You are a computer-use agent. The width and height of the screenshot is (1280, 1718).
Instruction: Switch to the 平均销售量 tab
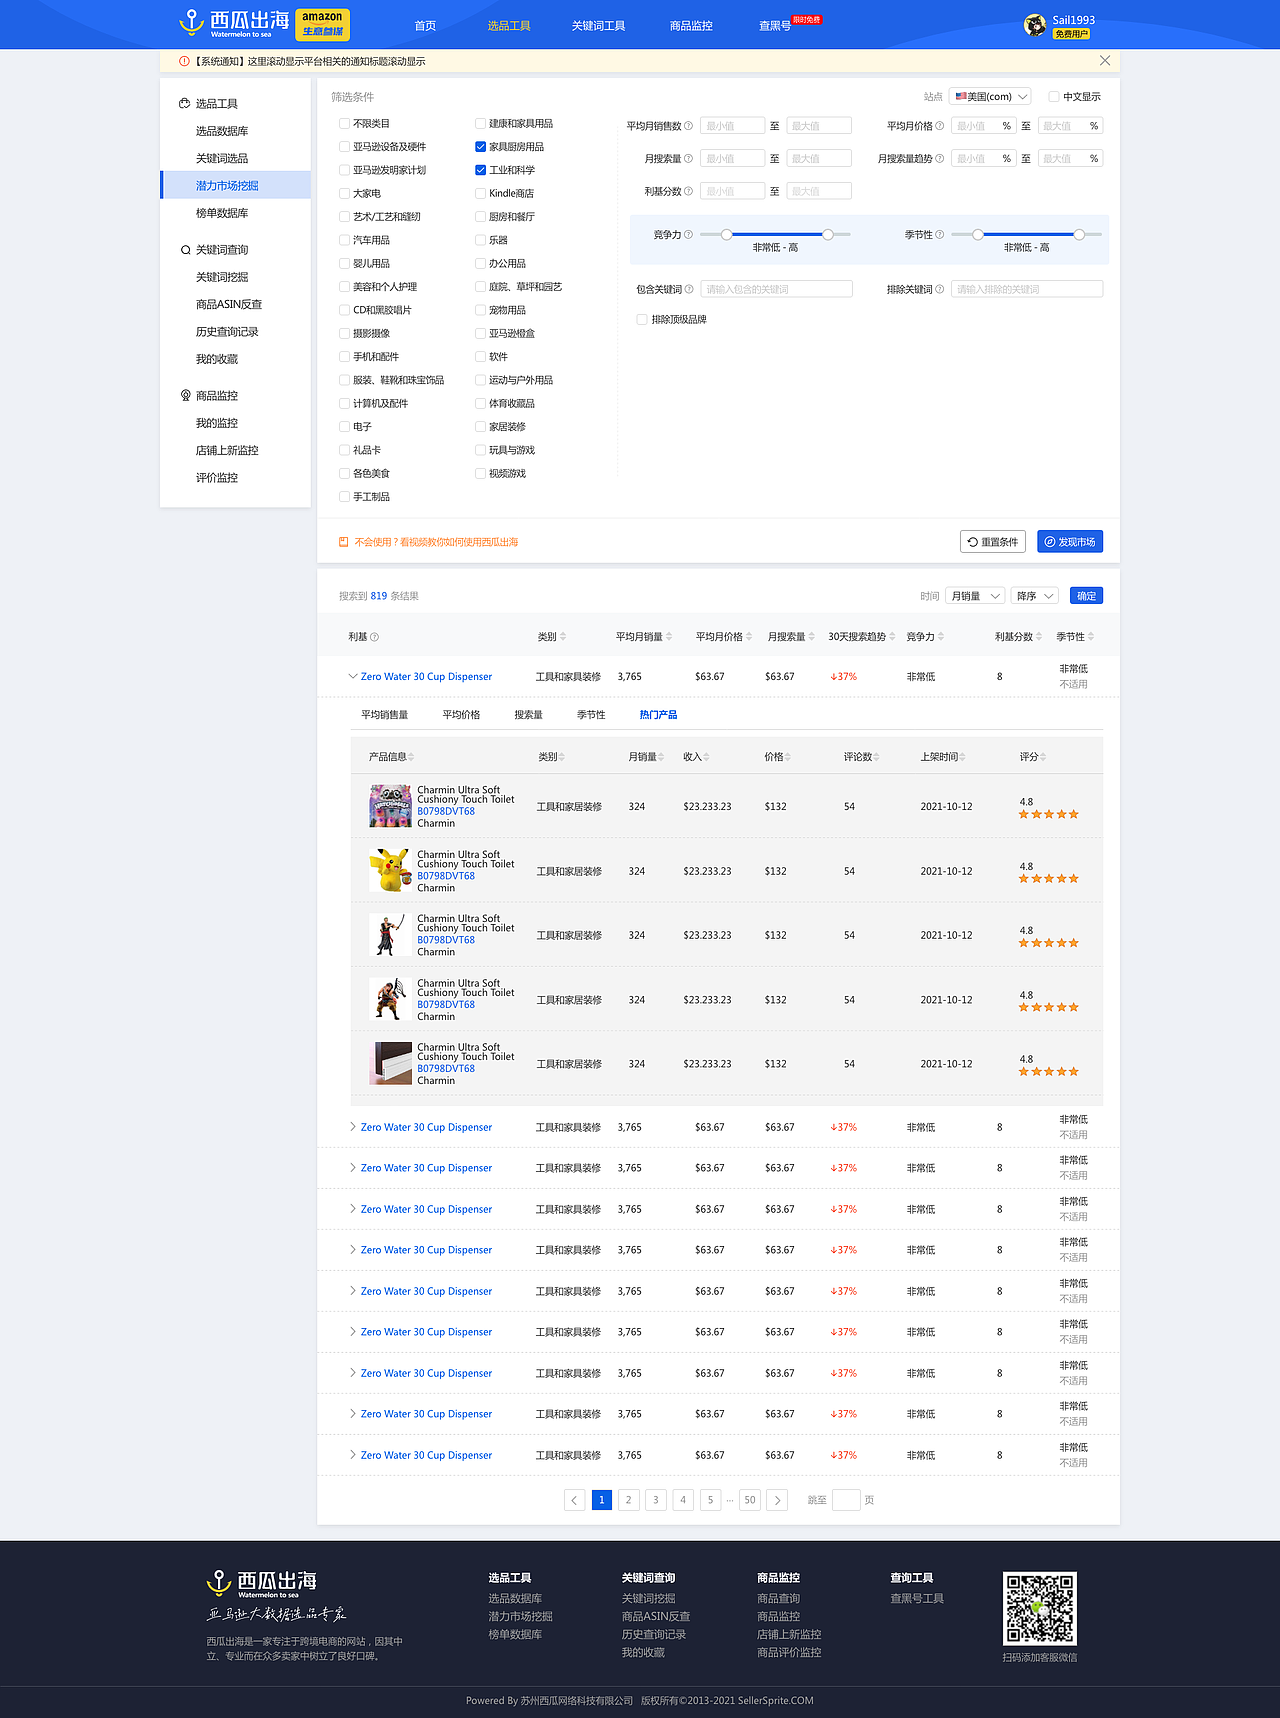tap(385, 715)
